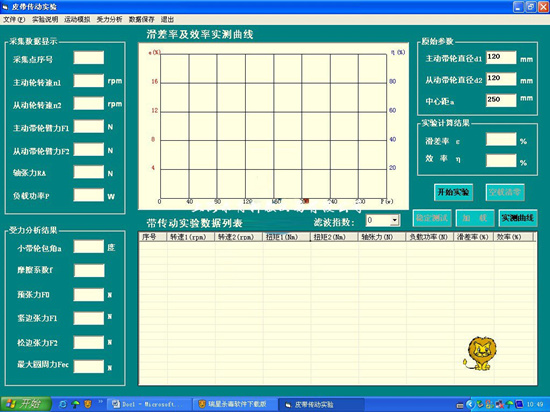The height and width of the screenshot is (412, 550).
Task: Click the 从动带轮臂力F2 field
Action: tap(89, 150)
